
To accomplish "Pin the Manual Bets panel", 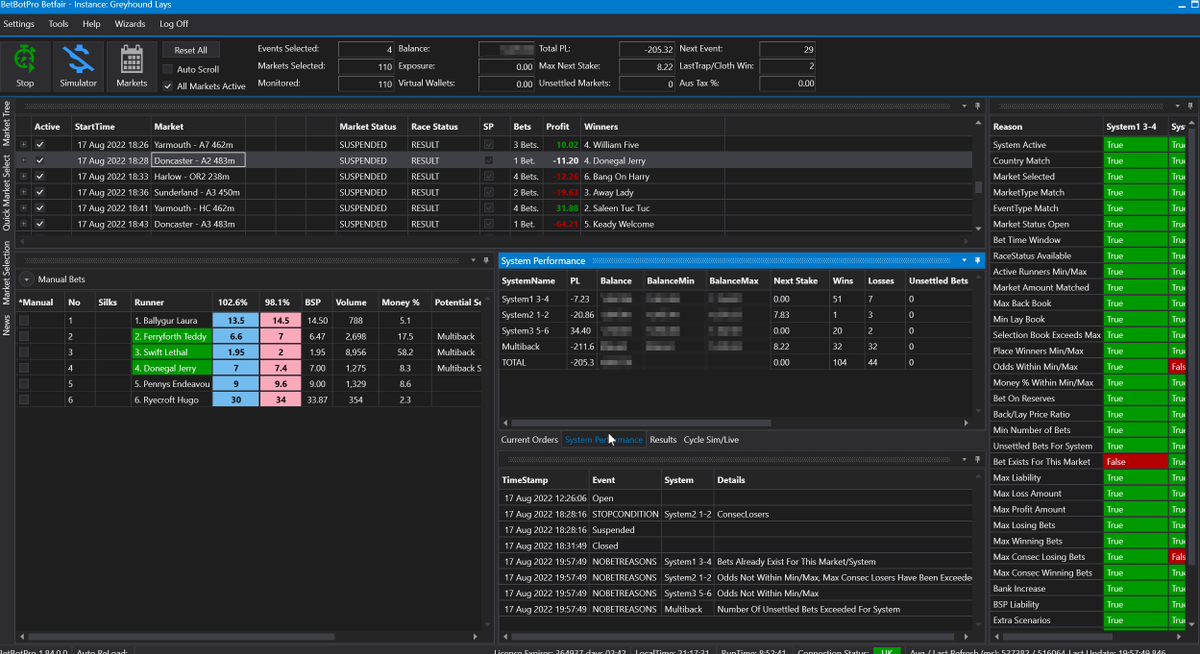I will [487, 260].
